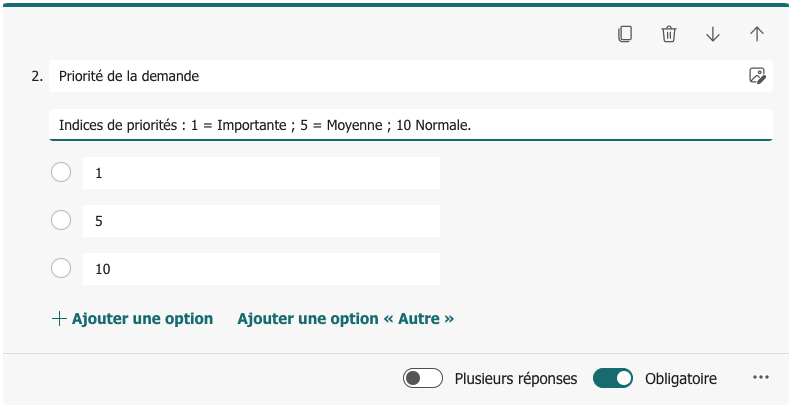This screenshot has width=795, height=410.
Task: Click "Ajouter une option" link
Action: (x=132, y=319)
